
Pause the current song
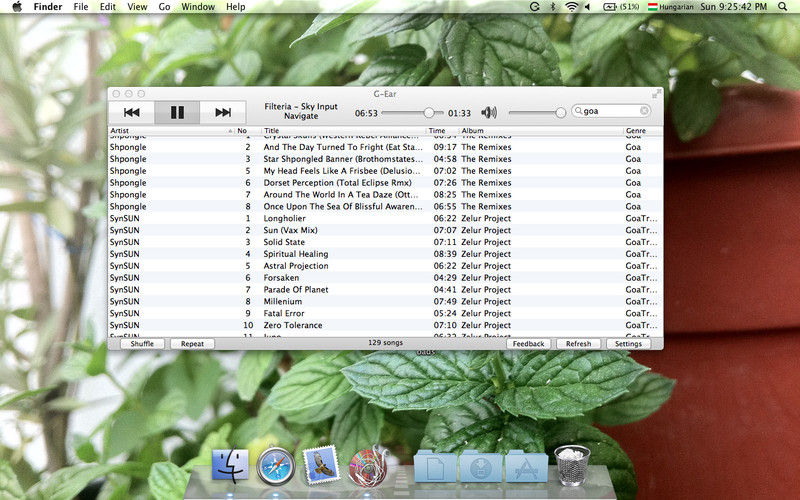(177, 112)
